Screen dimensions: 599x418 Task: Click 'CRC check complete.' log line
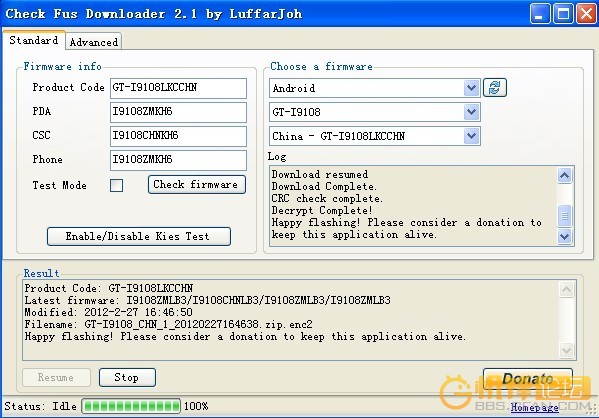point(327,199)
